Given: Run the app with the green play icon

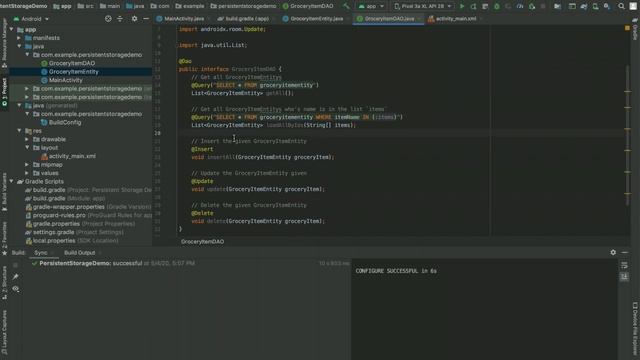Looking at the screenshot, I should coord(462,6).
